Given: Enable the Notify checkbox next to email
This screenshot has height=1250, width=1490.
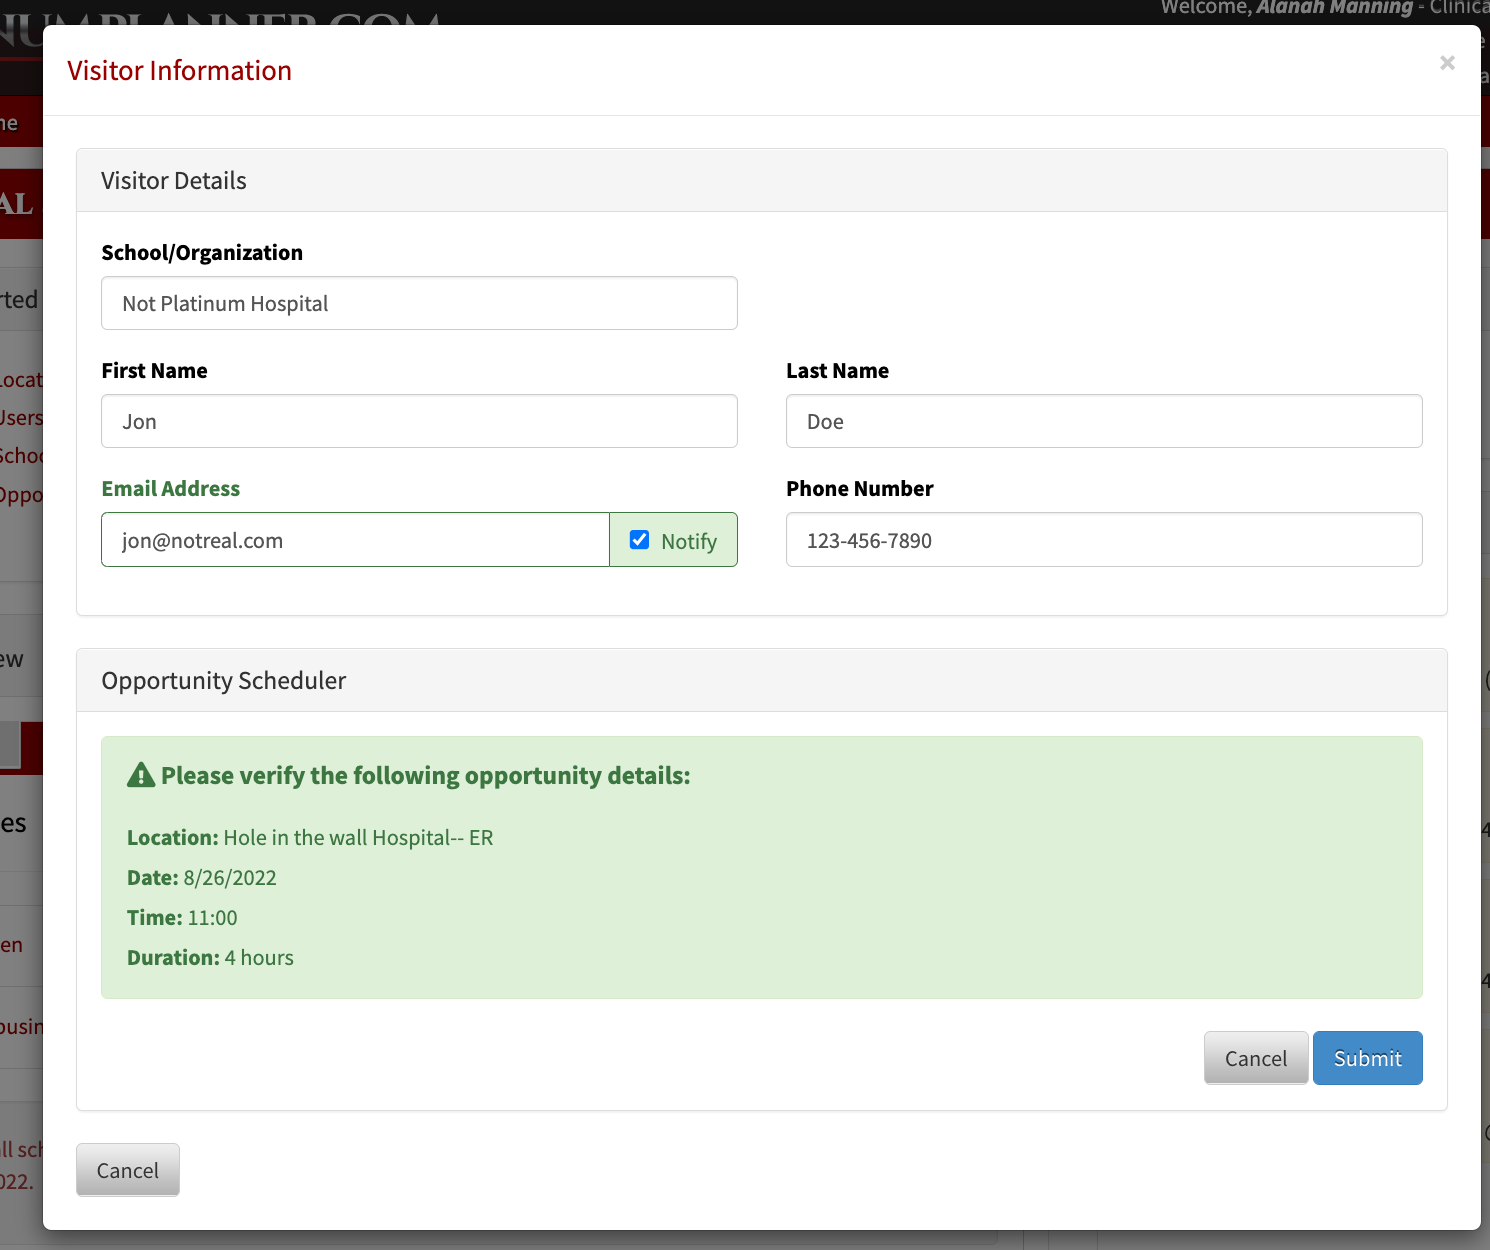Looking at the screenshot, I should [639, 539].
